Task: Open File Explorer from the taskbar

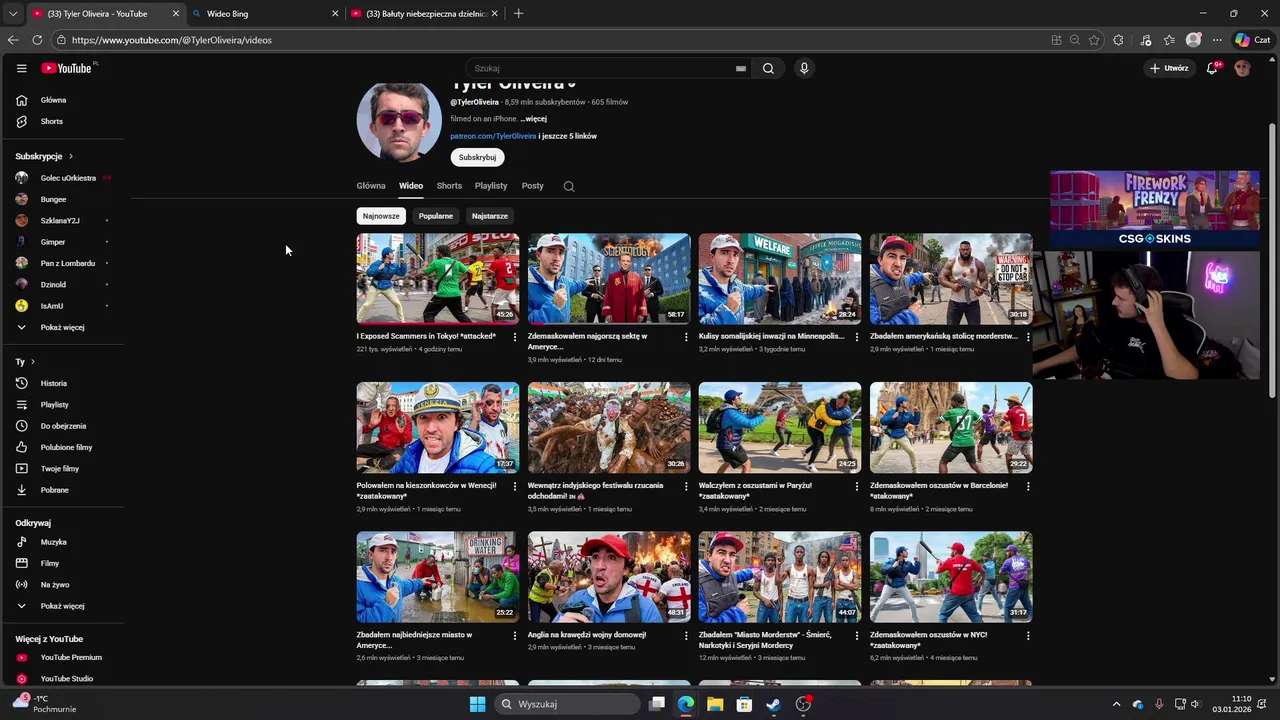Action: 715,704
